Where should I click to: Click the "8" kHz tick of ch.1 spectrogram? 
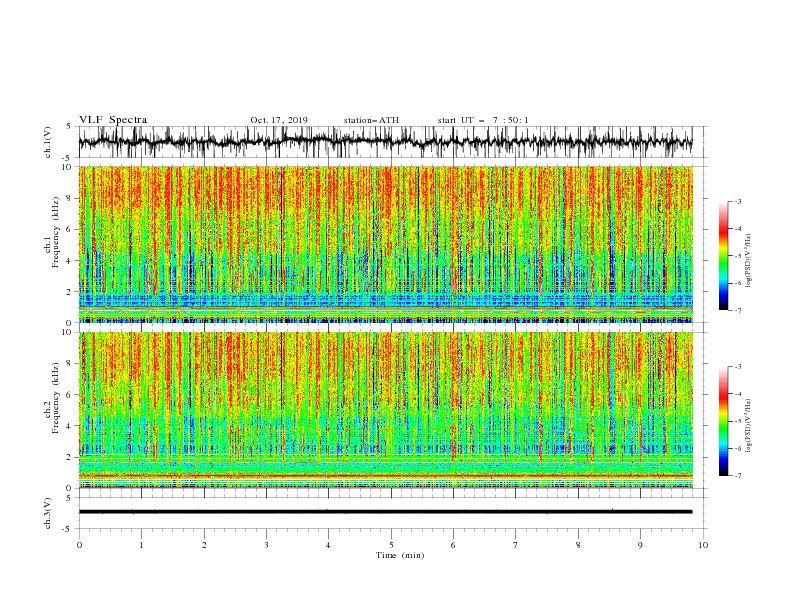70,198
